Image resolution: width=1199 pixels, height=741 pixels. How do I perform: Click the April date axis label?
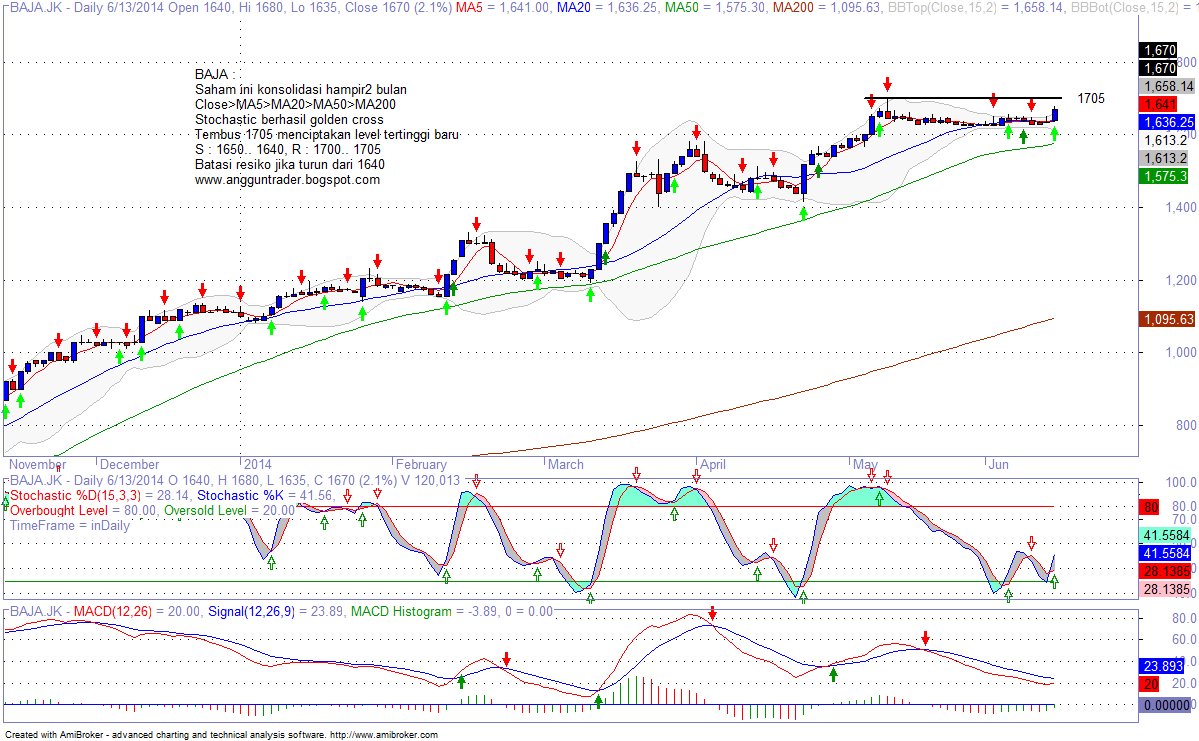(713, 464)
